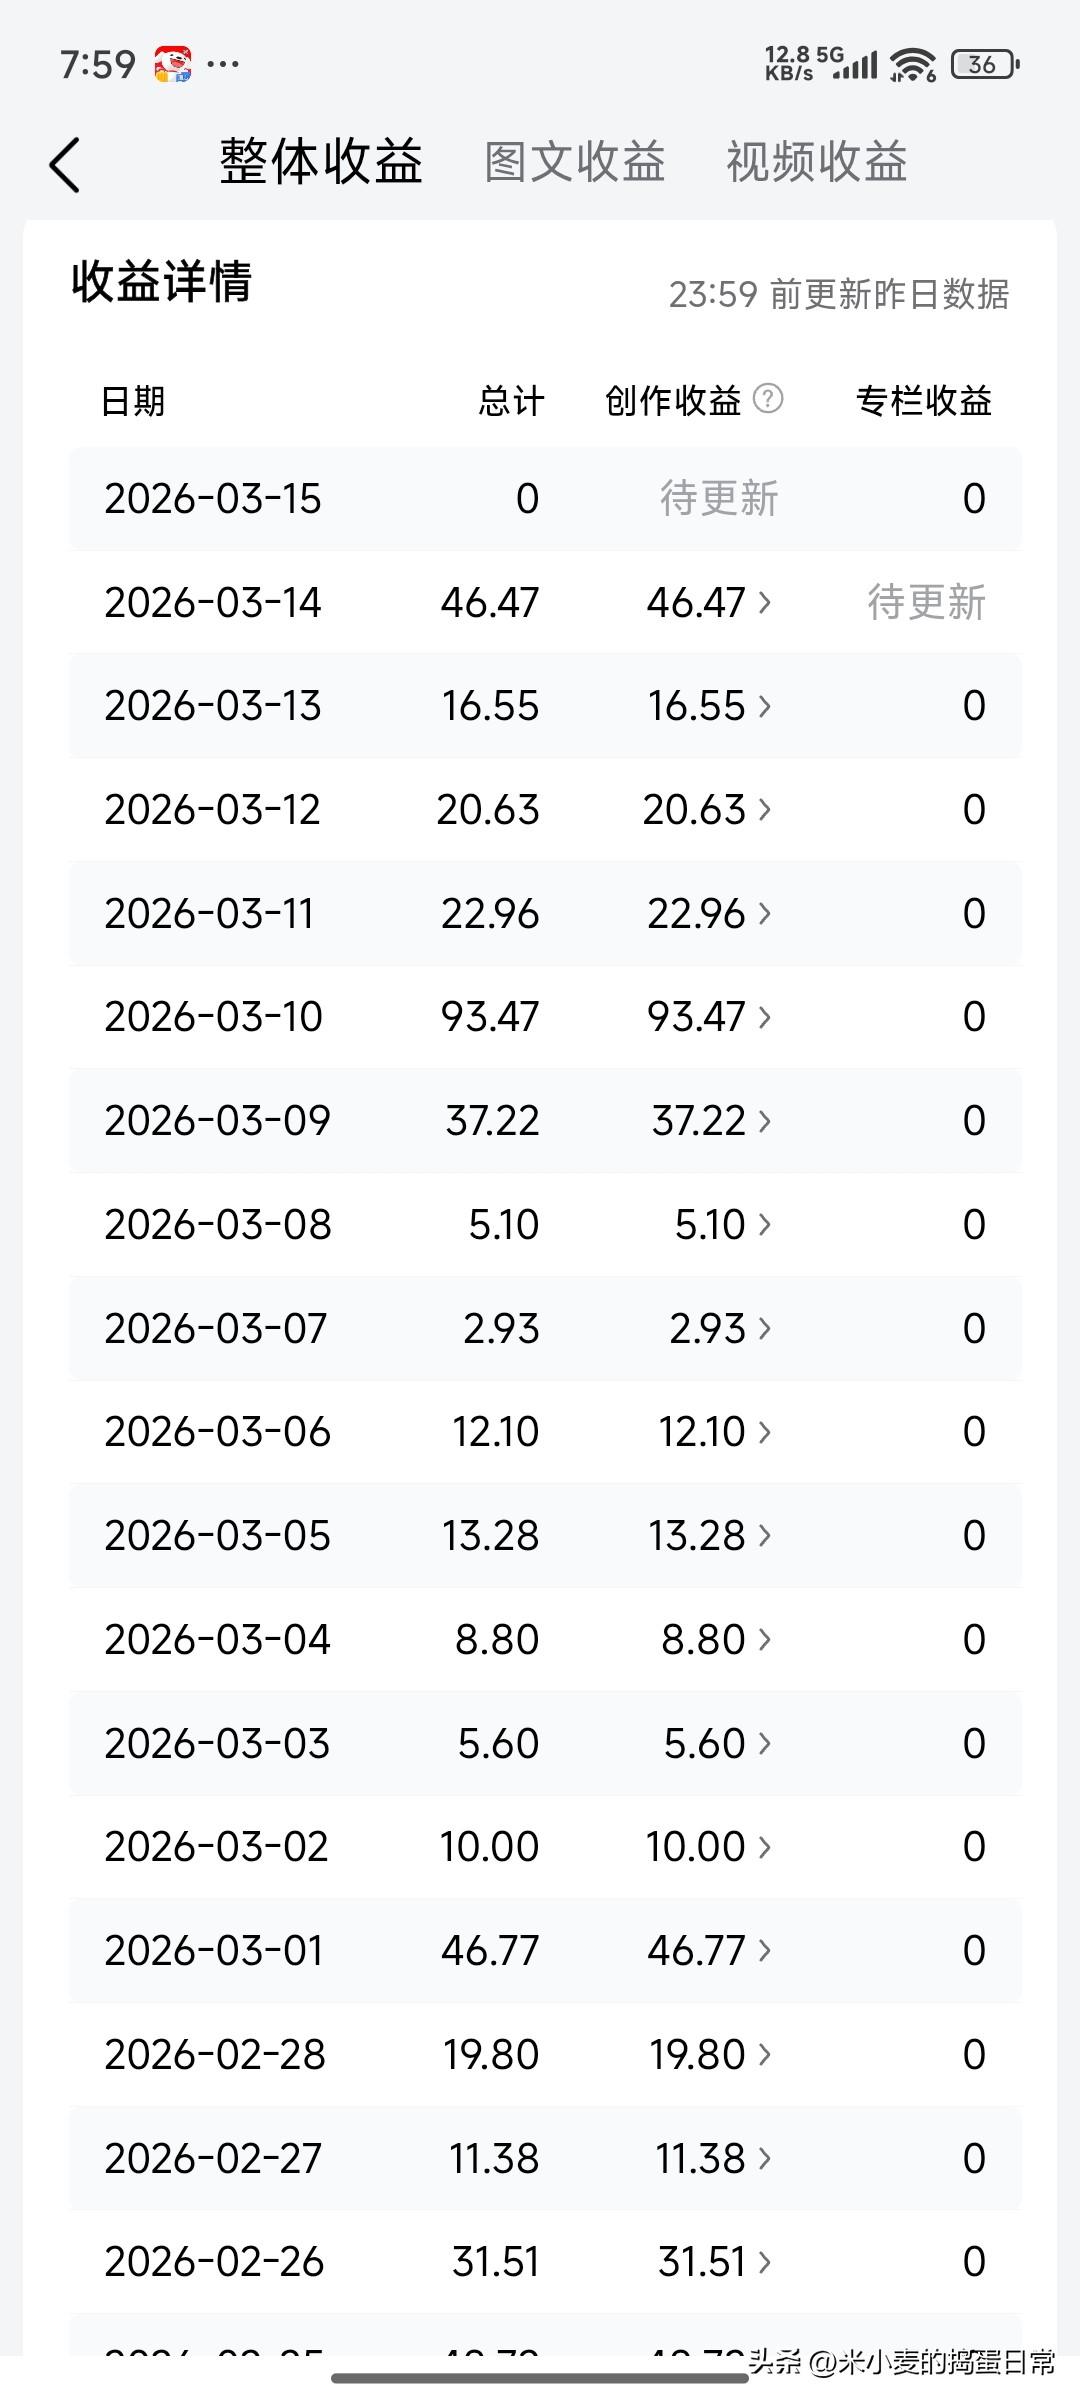Open the 16.55 chevron for 03-13
Screen dimensions: 1080x2400
(765, 706)
